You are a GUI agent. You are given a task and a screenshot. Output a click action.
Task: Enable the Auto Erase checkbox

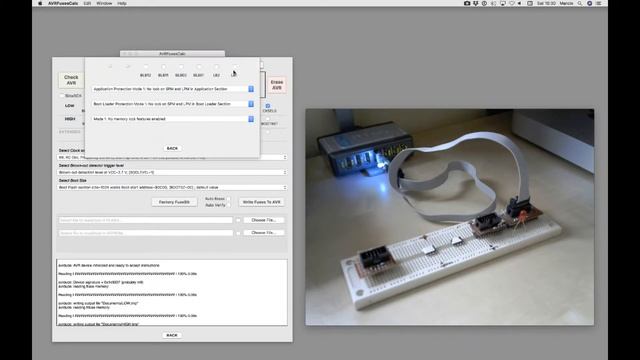(228, 199)
